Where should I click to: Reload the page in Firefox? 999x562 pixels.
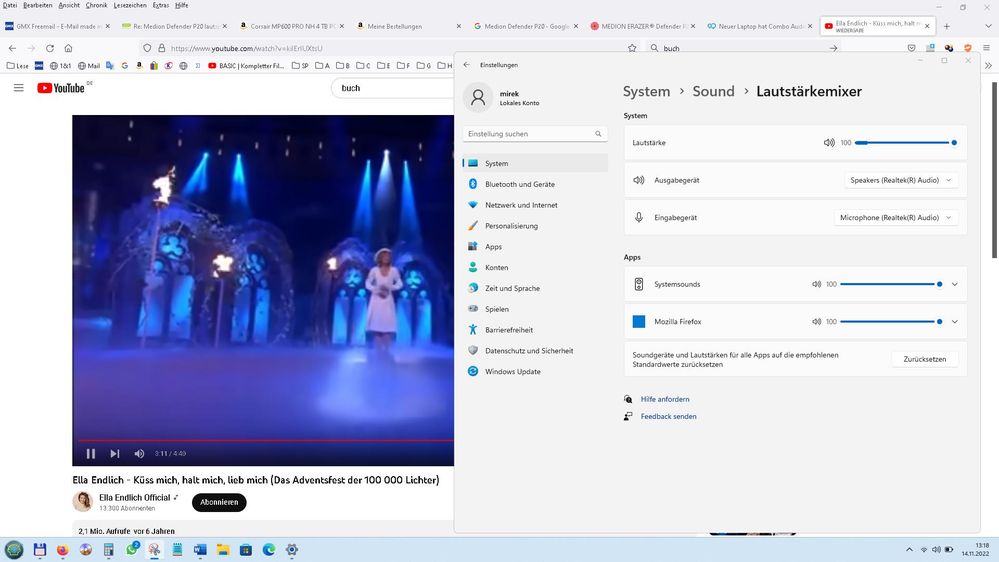[x=49, y=47]
